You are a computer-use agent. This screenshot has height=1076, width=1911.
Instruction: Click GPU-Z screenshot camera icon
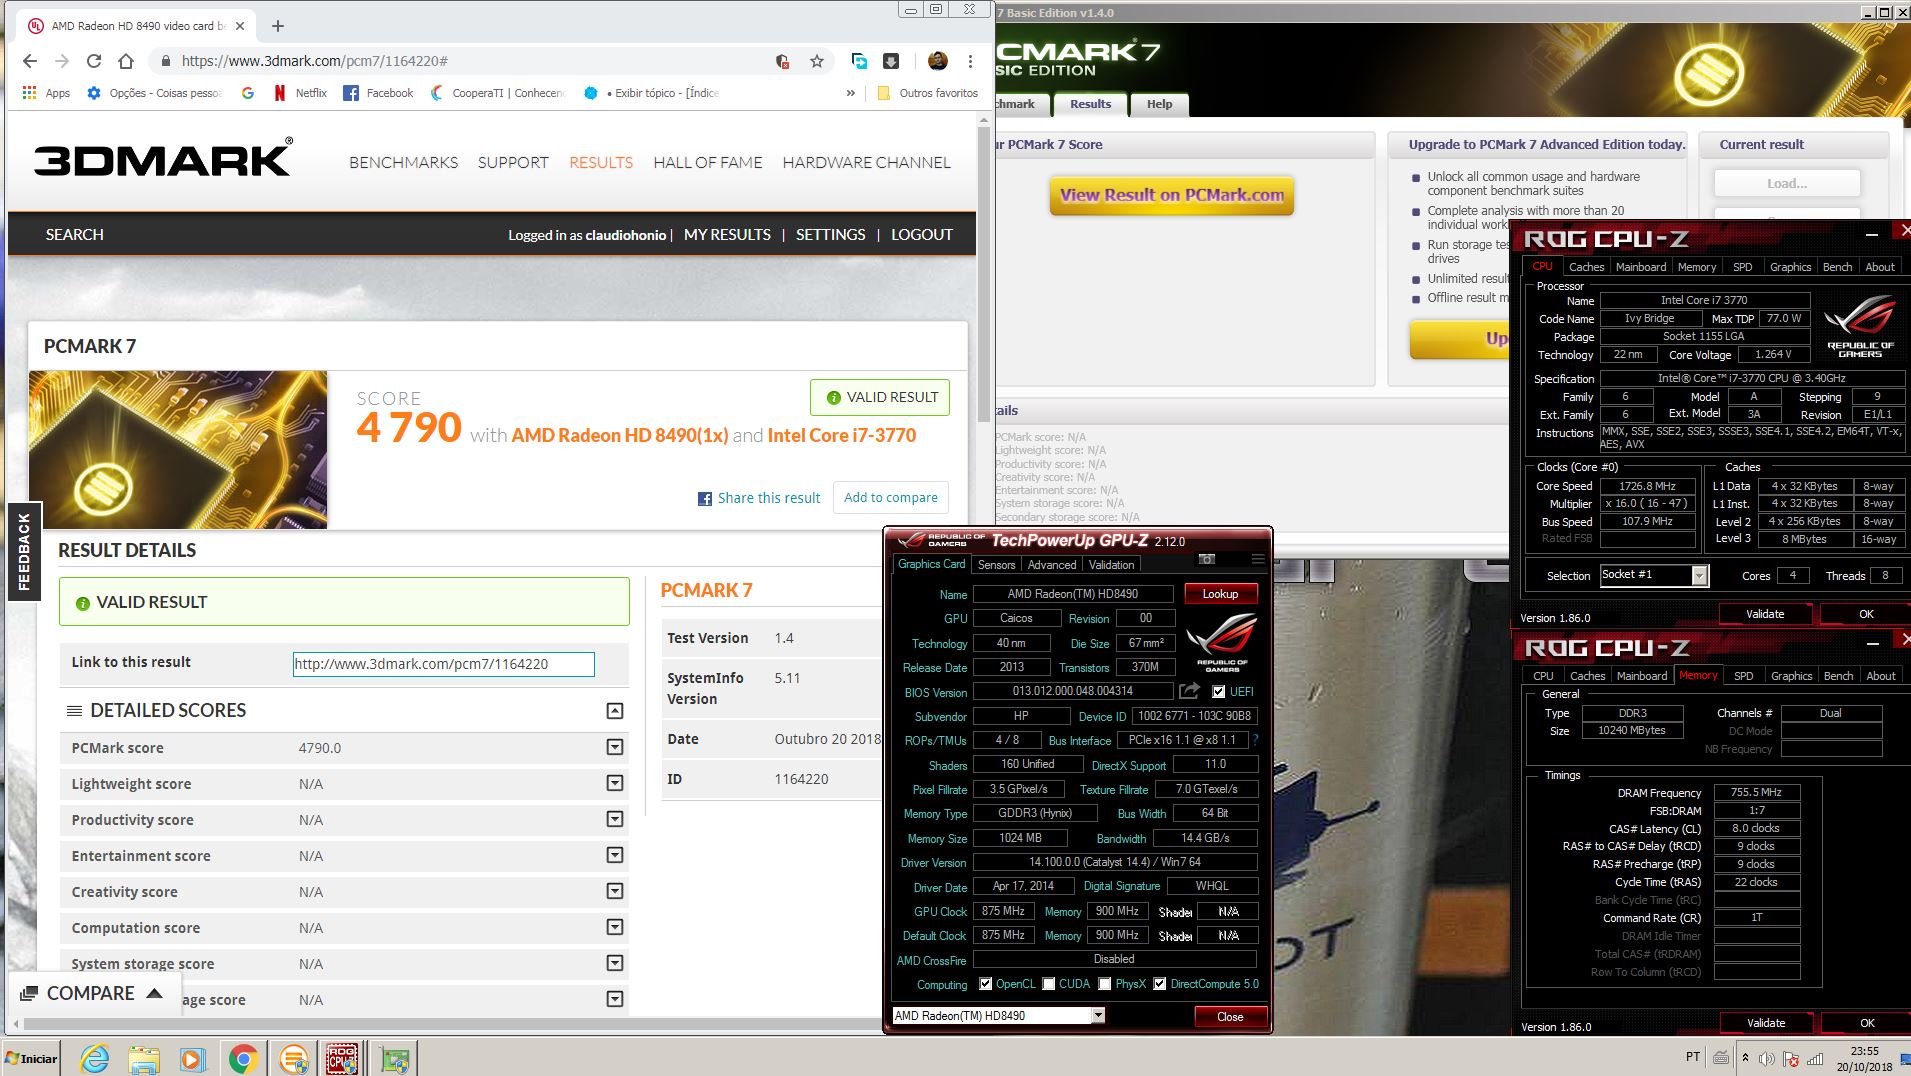pos(1207,559)
